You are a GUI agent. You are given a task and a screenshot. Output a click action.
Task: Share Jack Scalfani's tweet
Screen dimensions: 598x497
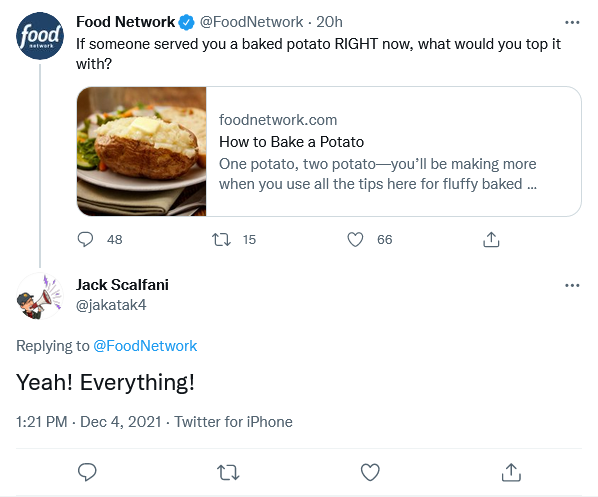click(x=511, y=472)
